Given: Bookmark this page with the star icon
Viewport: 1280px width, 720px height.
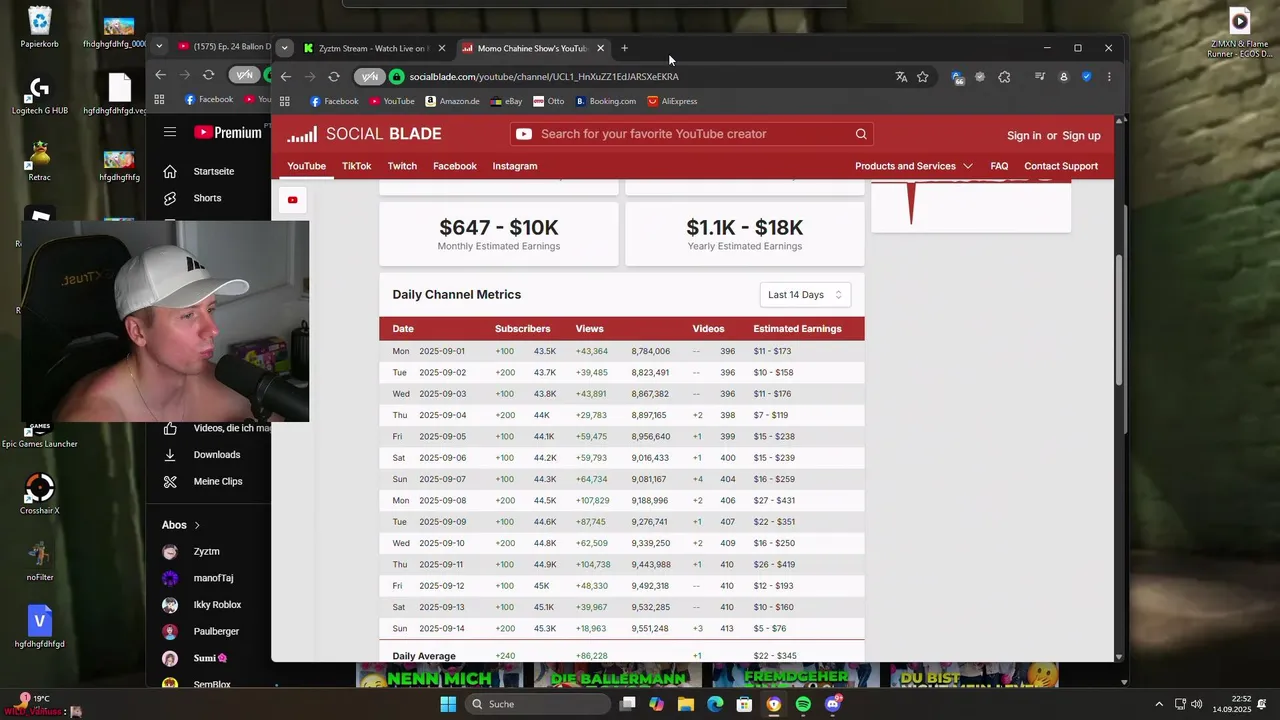Looking at the screenshot, I should coord(923,76).
